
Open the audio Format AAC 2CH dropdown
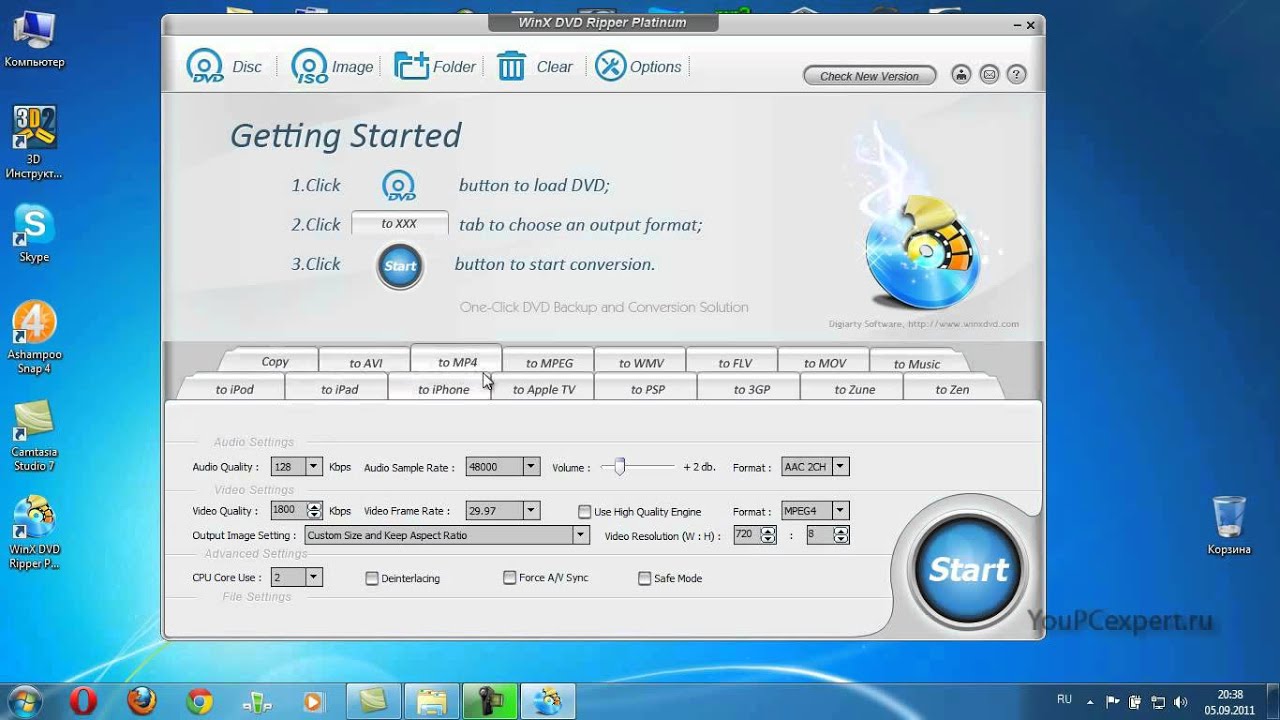coord(841,467)
